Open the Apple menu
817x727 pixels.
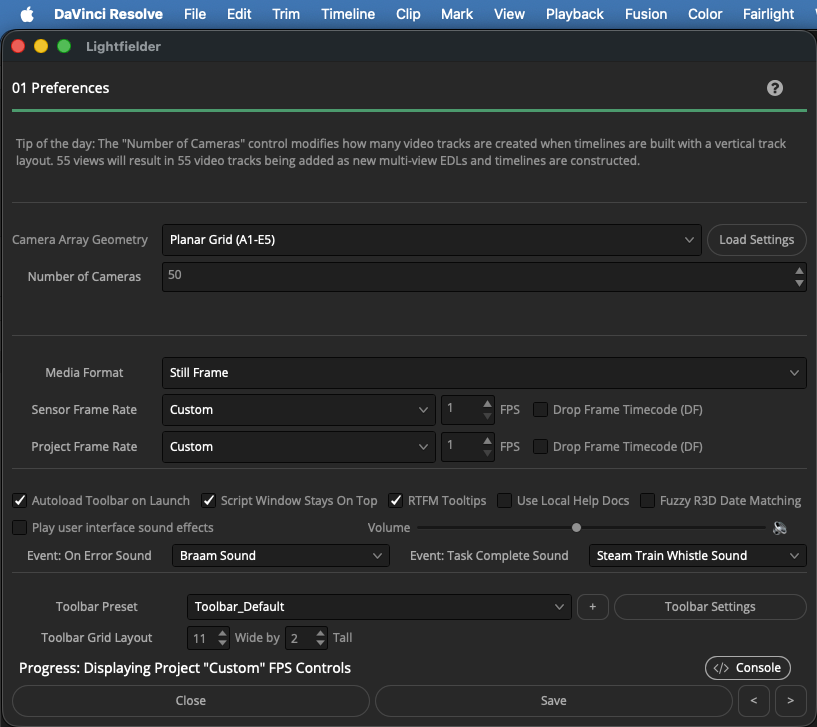27,14
